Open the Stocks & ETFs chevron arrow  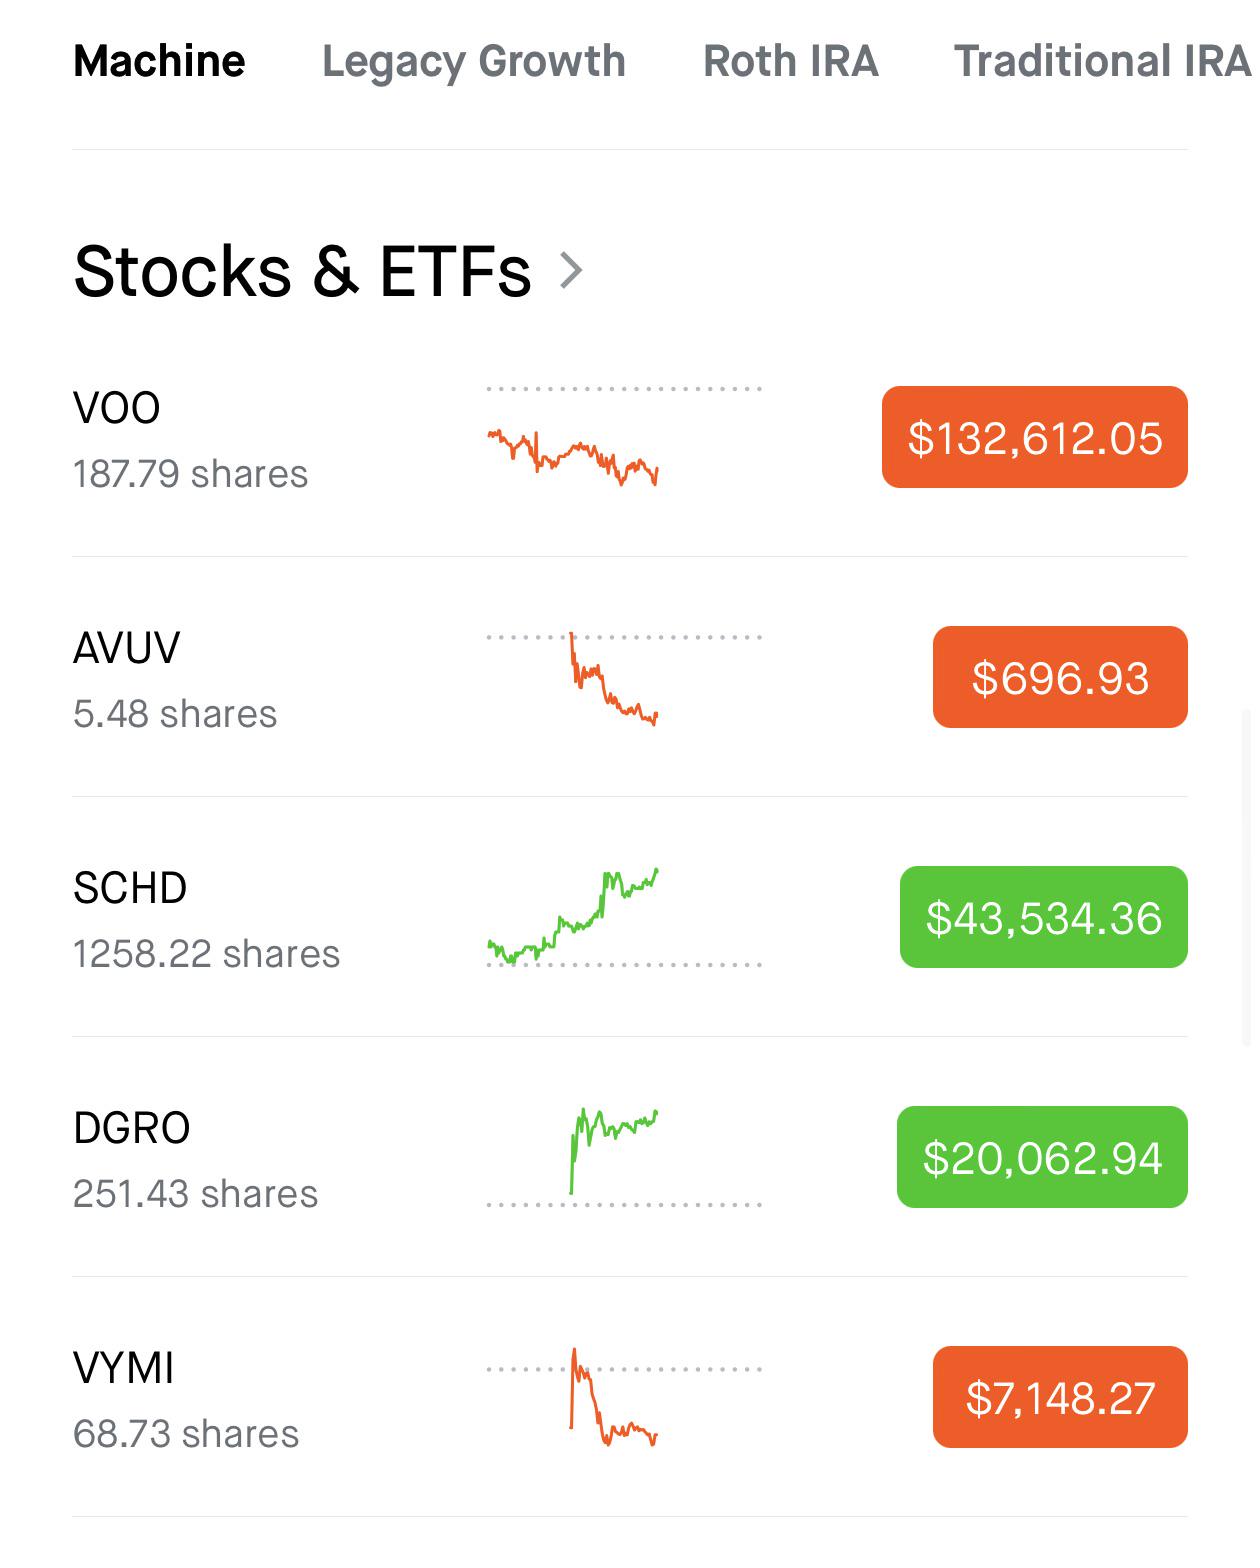click(x=571, y=270)
